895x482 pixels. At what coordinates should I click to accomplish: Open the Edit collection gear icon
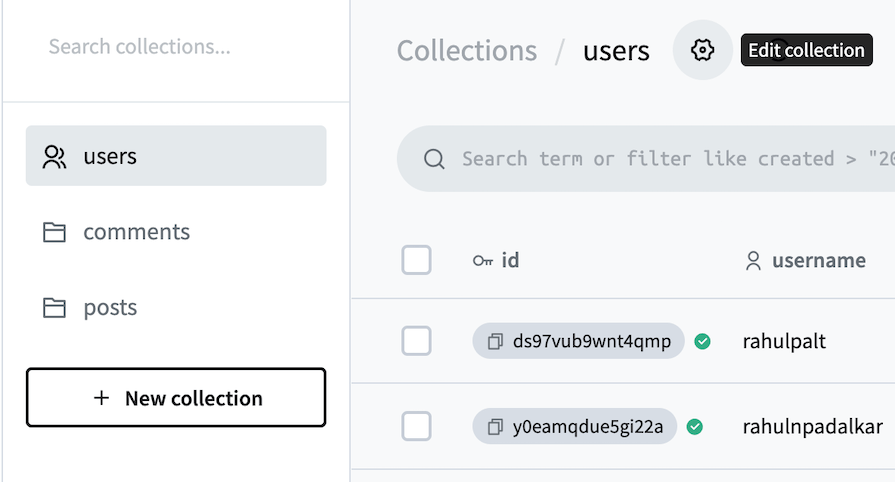tap(702, 50)
